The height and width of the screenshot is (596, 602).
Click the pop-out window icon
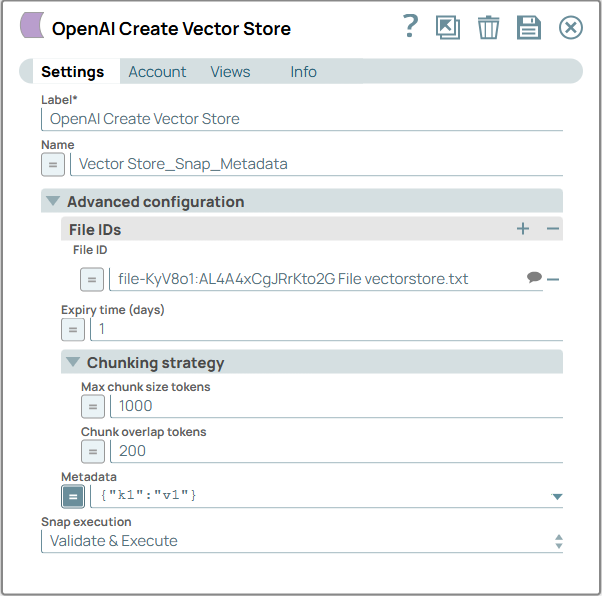click(x=448, y=27)
